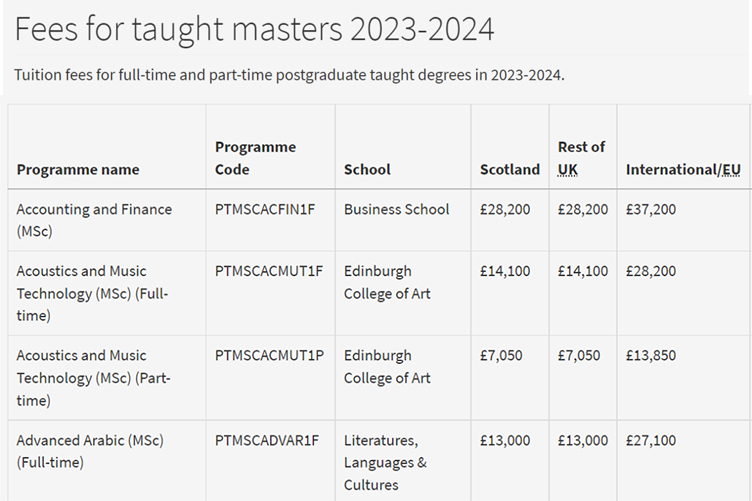Select 'Acoustics and Music Technology (MSc) (Part-time)' row name

coord(94,378)
